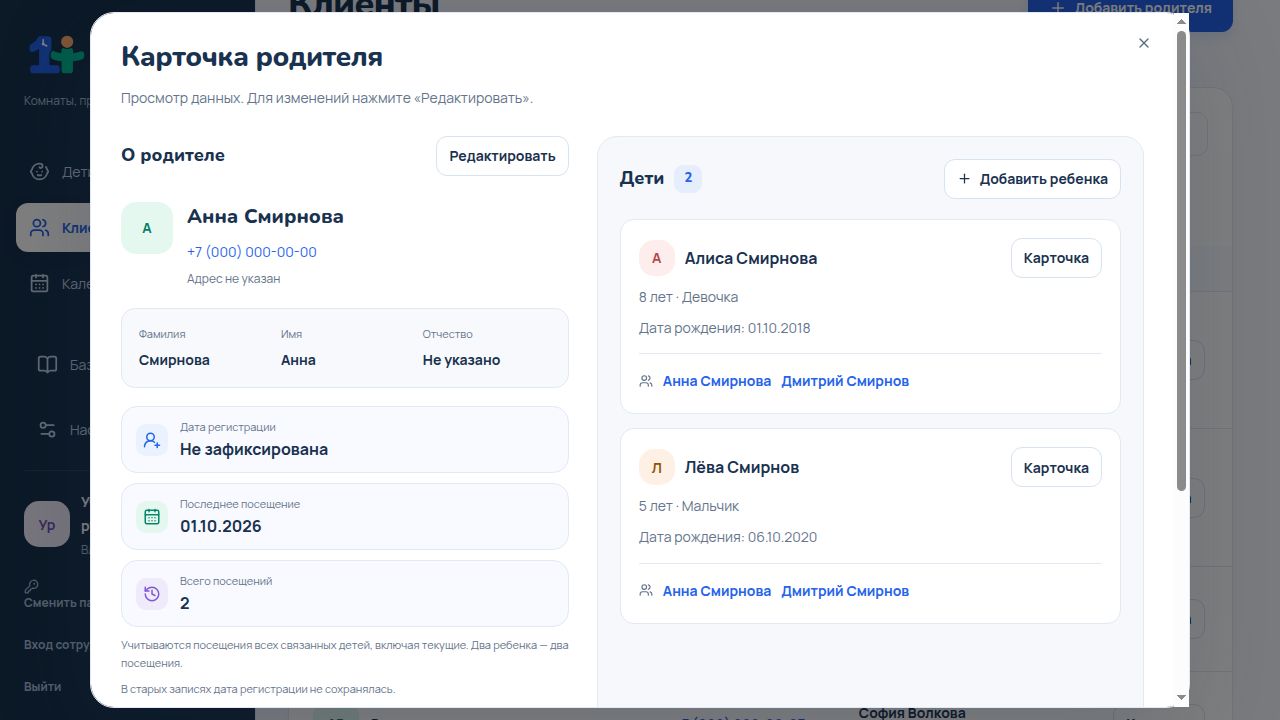Click the green avatar A of Анна Смирнова

pyautogui.click(x=147, y=228)
